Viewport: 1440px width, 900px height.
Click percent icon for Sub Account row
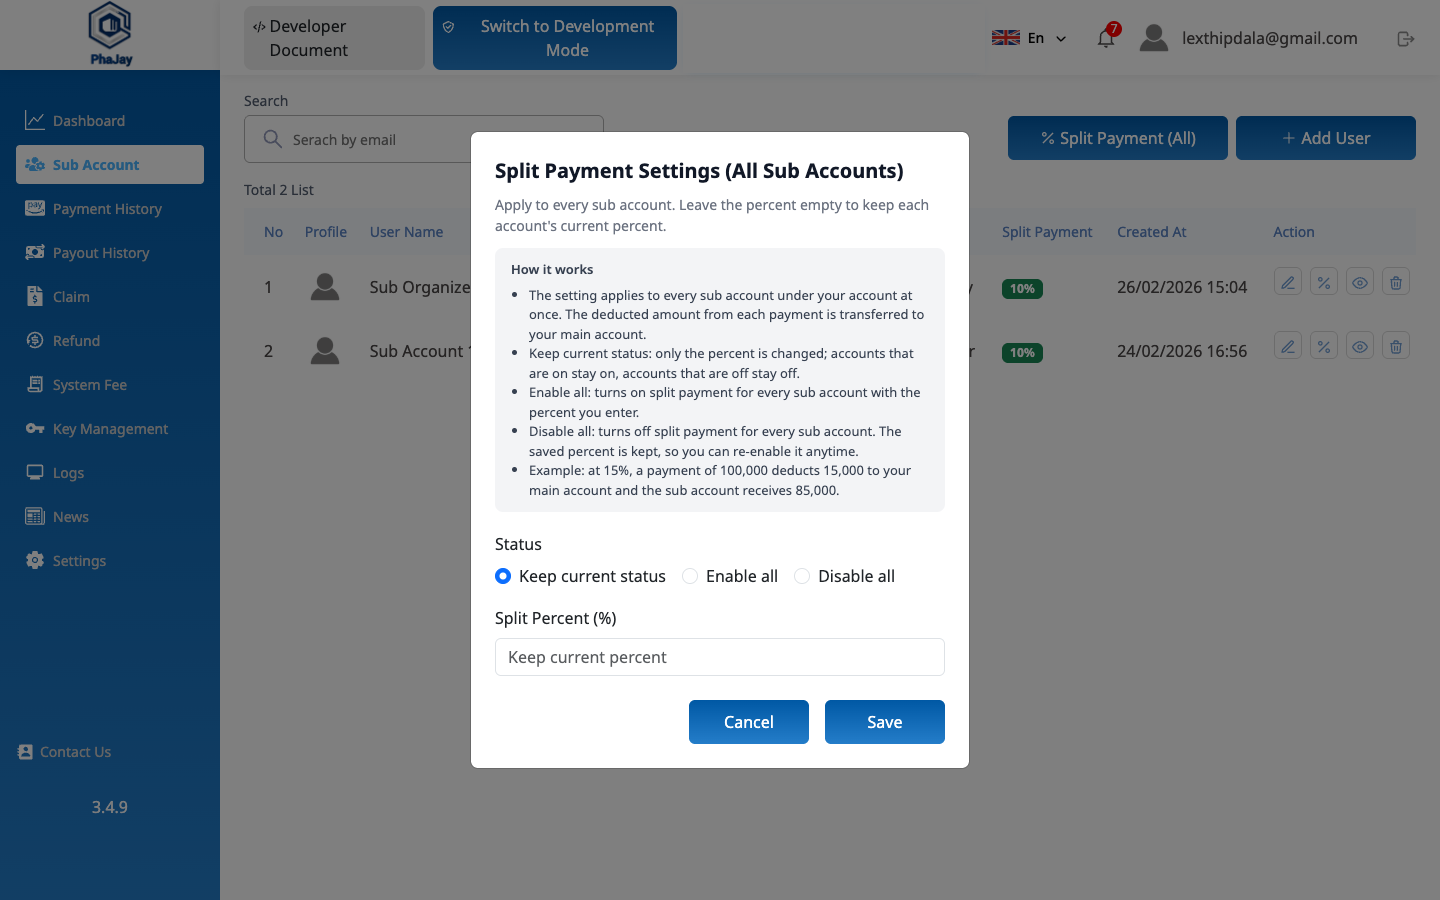(x=1324, y=346)
